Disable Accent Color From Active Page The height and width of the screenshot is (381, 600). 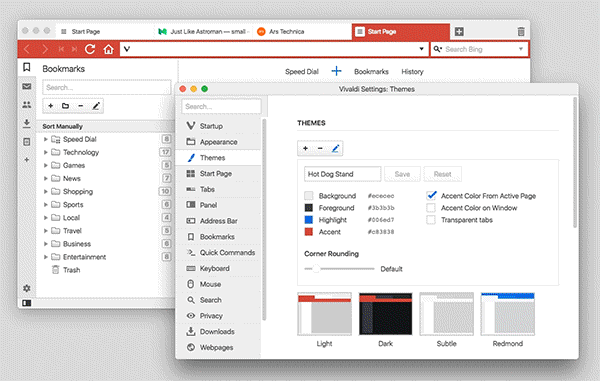pos(431,195)
